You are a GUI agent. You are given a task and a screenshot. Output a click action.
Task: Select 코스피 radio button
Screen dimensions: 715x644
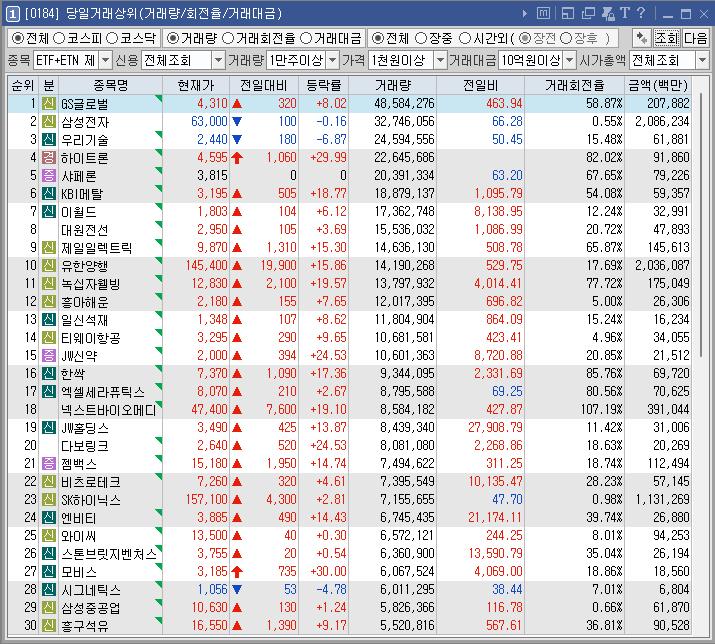point(59,38)
